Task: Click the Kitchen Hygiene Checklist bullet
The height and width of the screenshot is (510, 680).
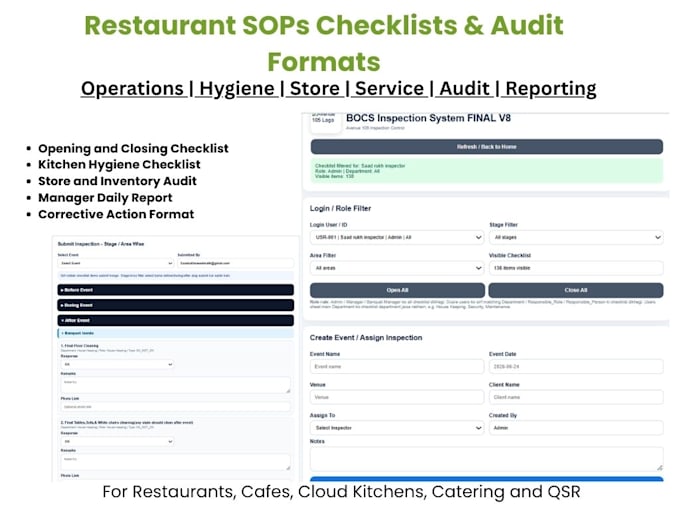Action: [x=119, y=164]
